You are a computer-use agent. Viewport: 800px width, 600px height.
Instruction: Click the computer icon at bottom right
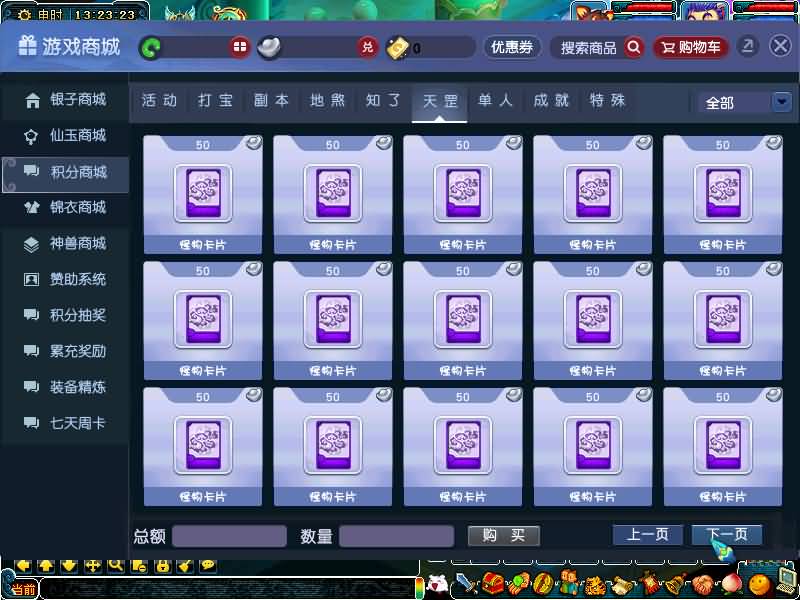786,583
